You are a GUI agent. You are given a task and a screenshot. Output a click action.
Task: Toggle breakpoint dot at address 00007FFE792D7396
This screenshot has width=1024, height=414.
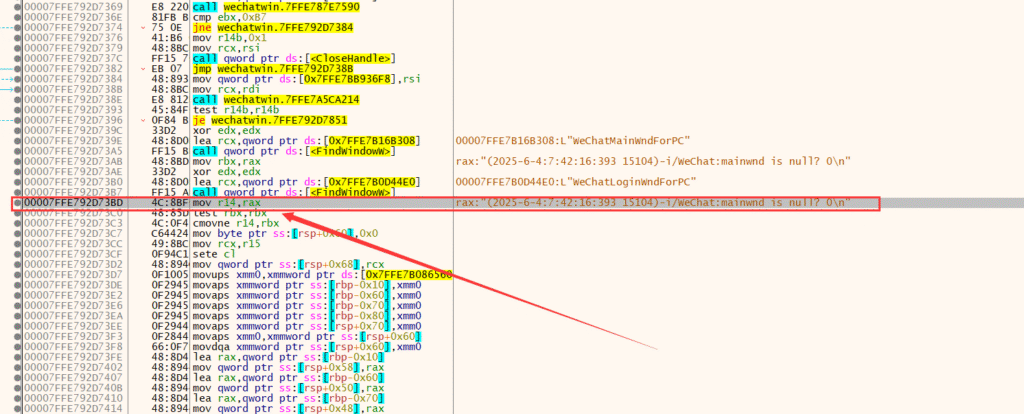(17, 121)
